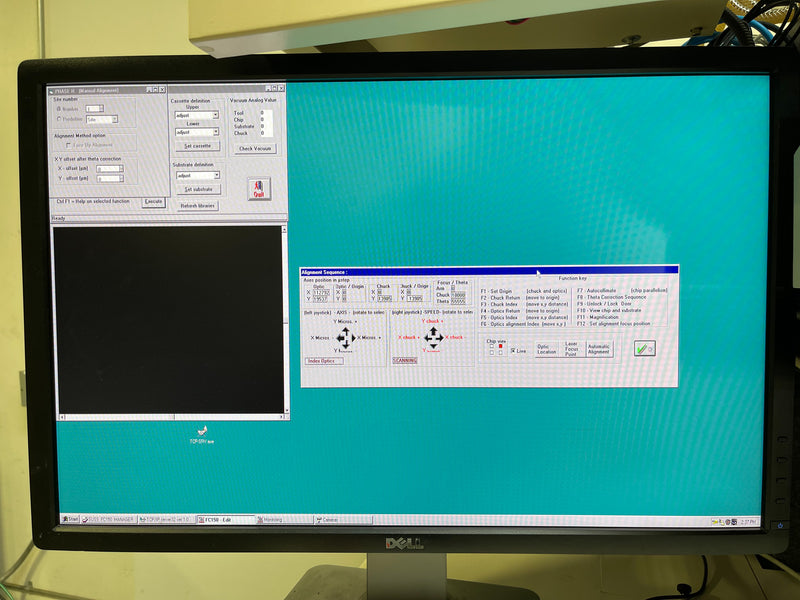Switch to FC150 Edit taskbar item
Viewport: 800px width, 600px height.
(226, 520)
